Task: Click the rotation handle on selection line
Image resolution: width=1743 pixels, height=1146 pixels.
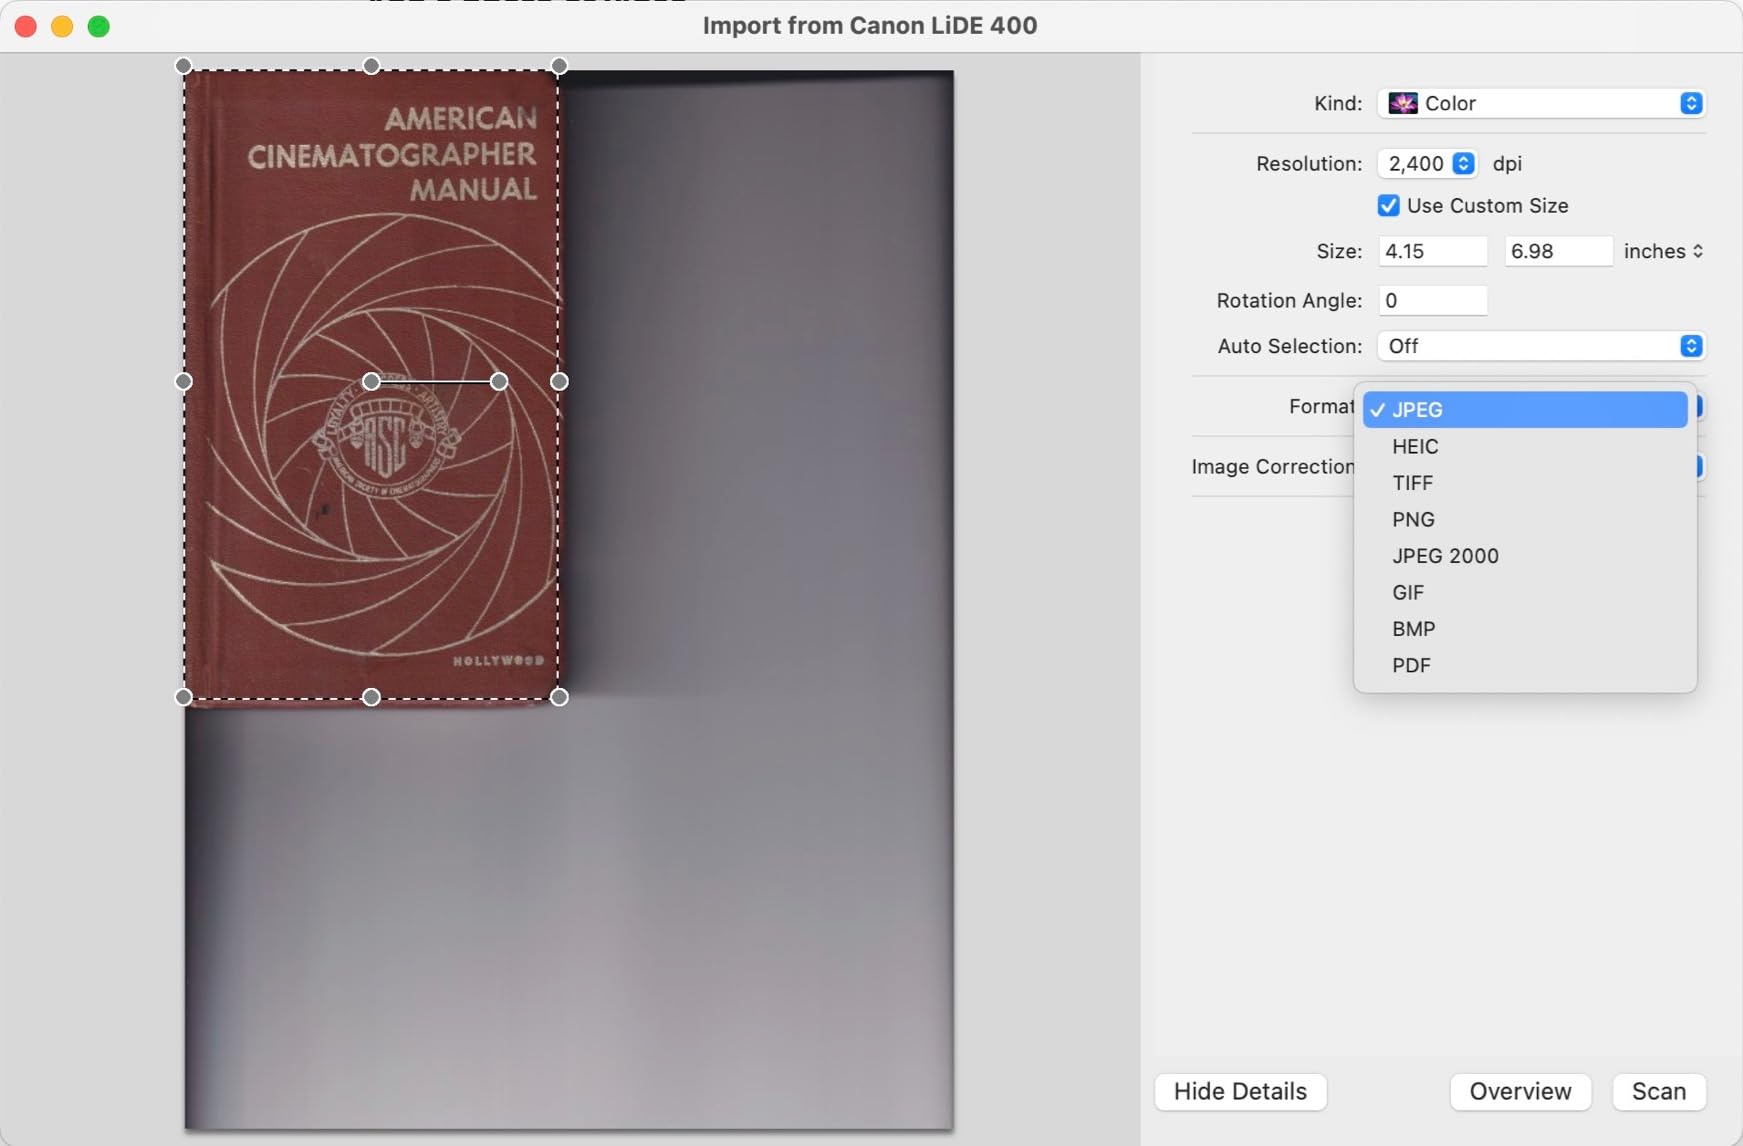Action: pyautogui.click(x=499, y=381)
